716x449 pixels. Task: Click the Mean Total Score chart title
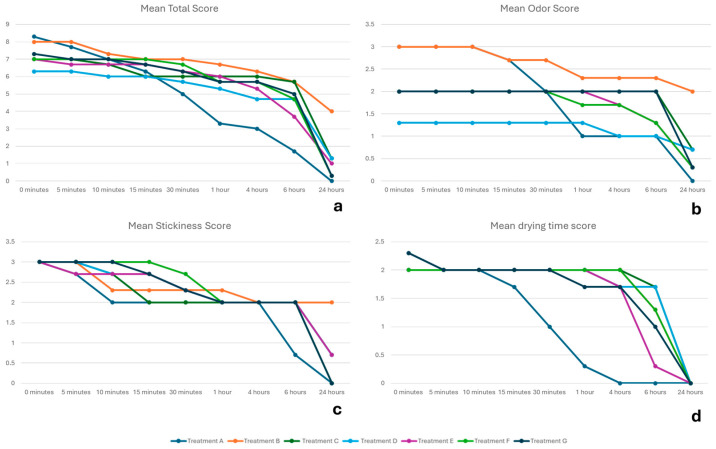[x=179, y=9]
